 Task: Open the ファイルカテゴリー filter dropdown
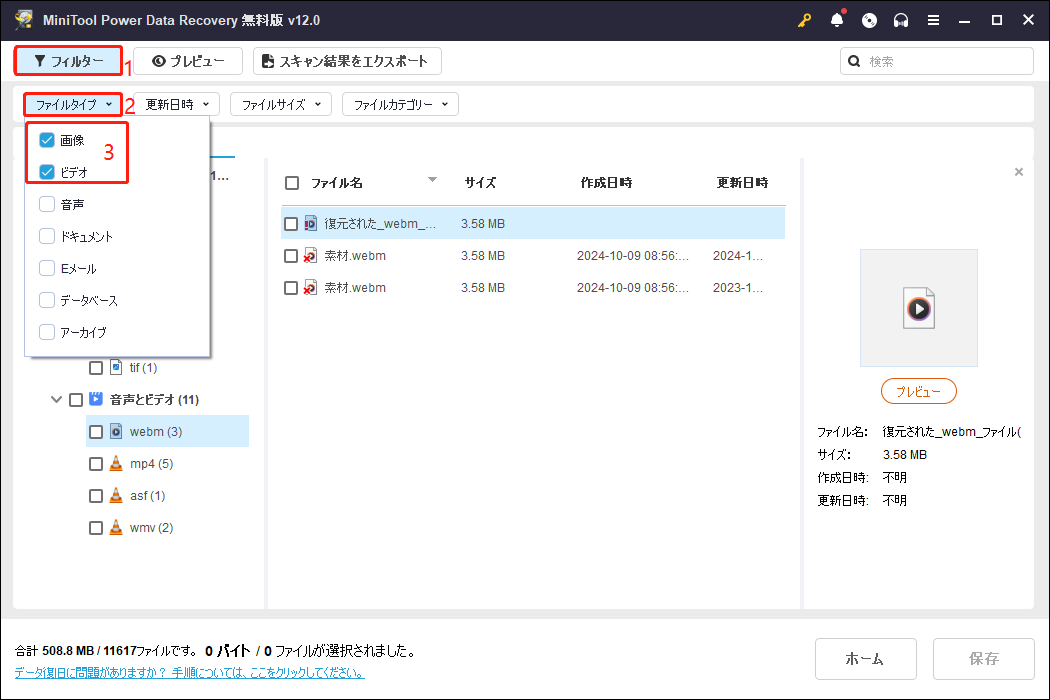(400, 104)
